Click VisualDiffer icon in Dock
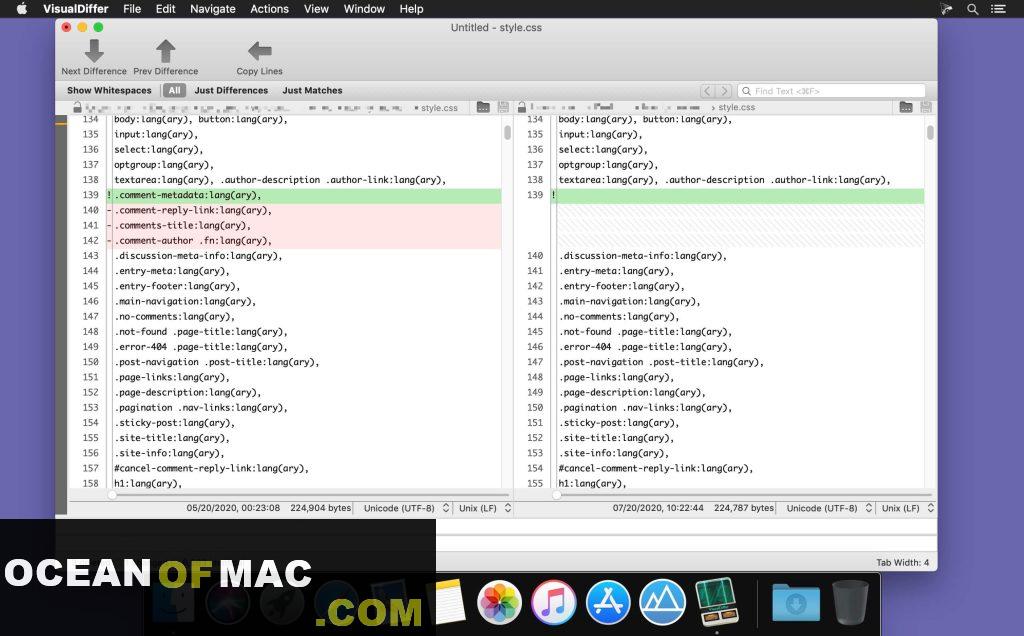1024x636 pixels. click(x=716, y=602)
